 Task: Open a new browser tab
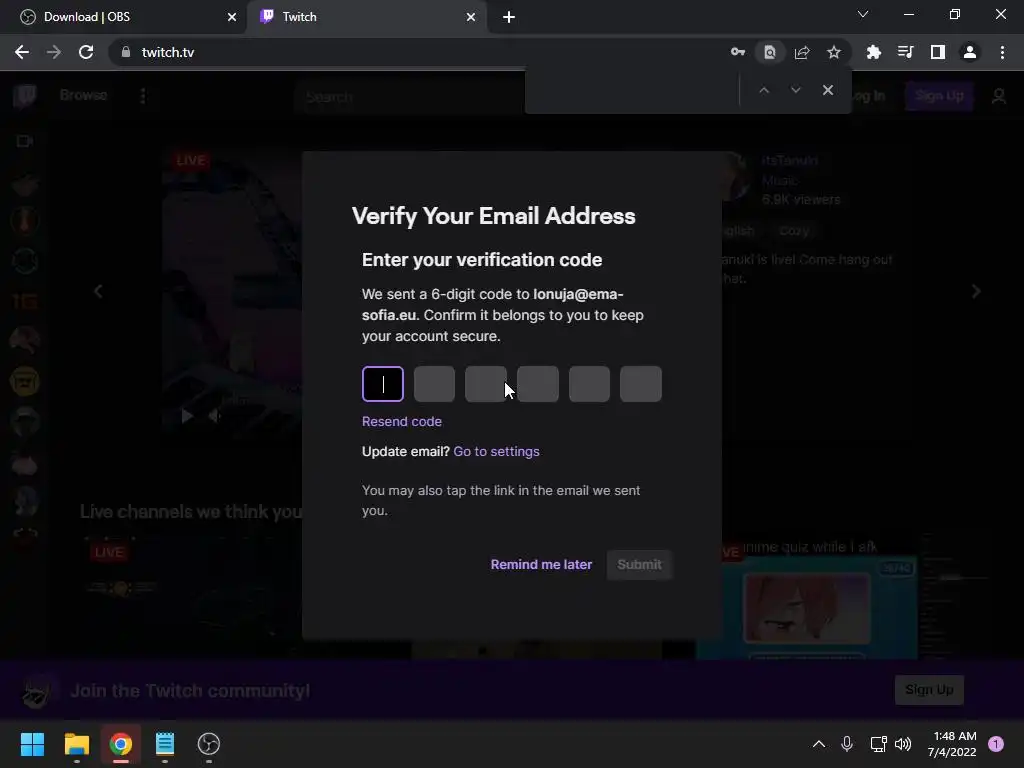pyautogui.click(x=509, y=17)
